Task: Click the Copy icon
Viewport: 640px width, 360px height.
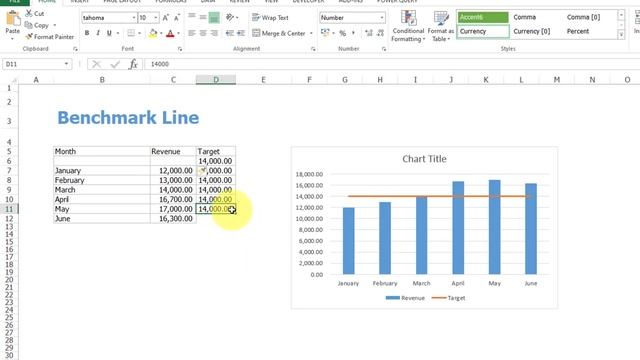Action: coord(29,25)
